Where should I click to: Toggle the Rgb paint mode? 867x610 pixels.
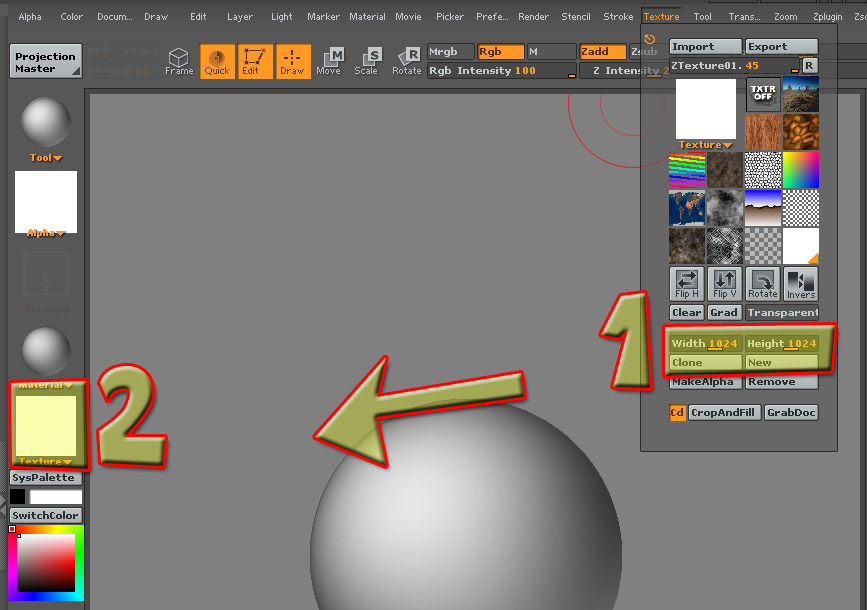[x=500, y=52]
